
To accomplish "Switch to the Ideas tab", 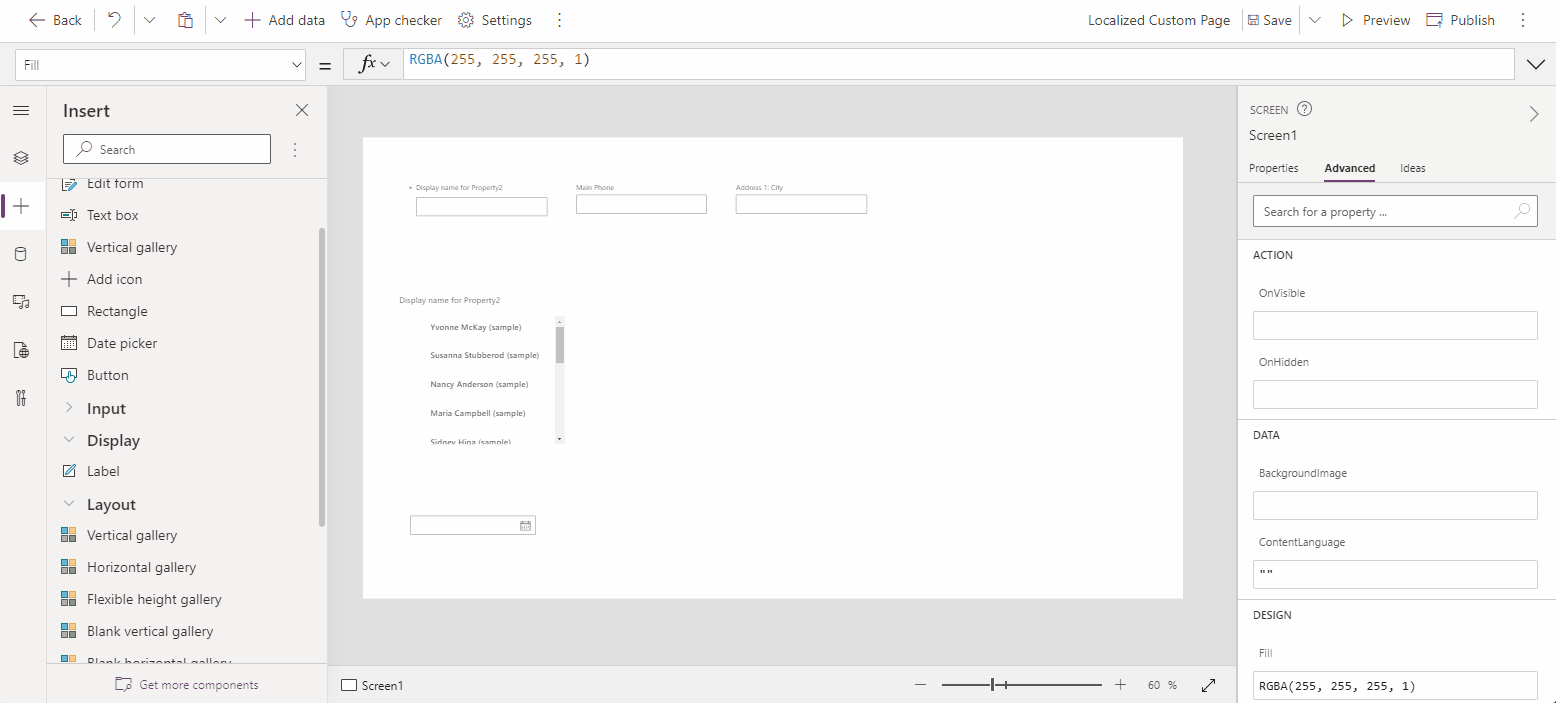I will point(1412,168).
